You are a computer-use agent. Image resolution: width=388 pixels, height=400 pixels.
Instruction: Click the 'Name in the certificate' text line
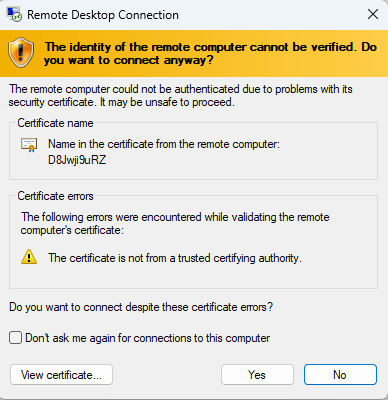[164, 144]
